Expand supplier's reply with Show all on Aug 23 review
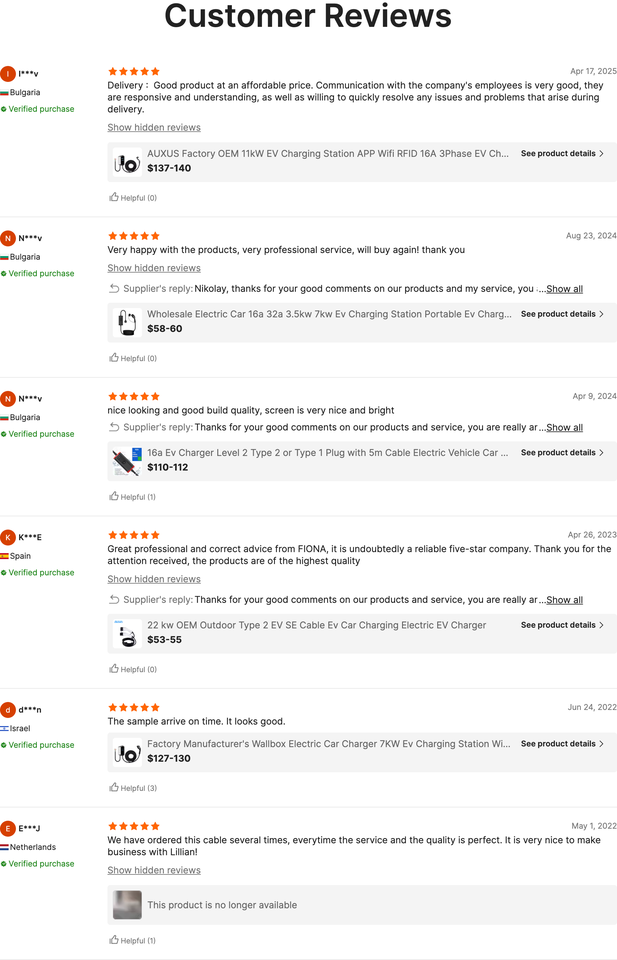617x960 pixels. click(x=564, y=289)
